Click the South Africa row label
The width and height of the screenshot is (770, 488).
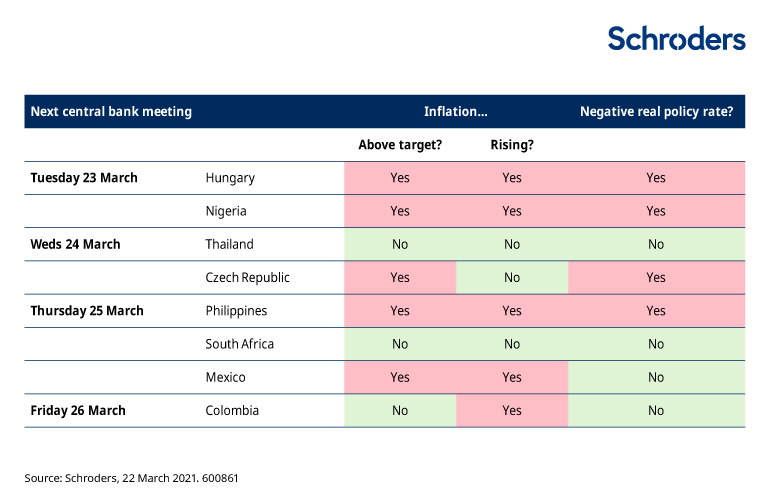pyautogui.click(x=239, y=344)
